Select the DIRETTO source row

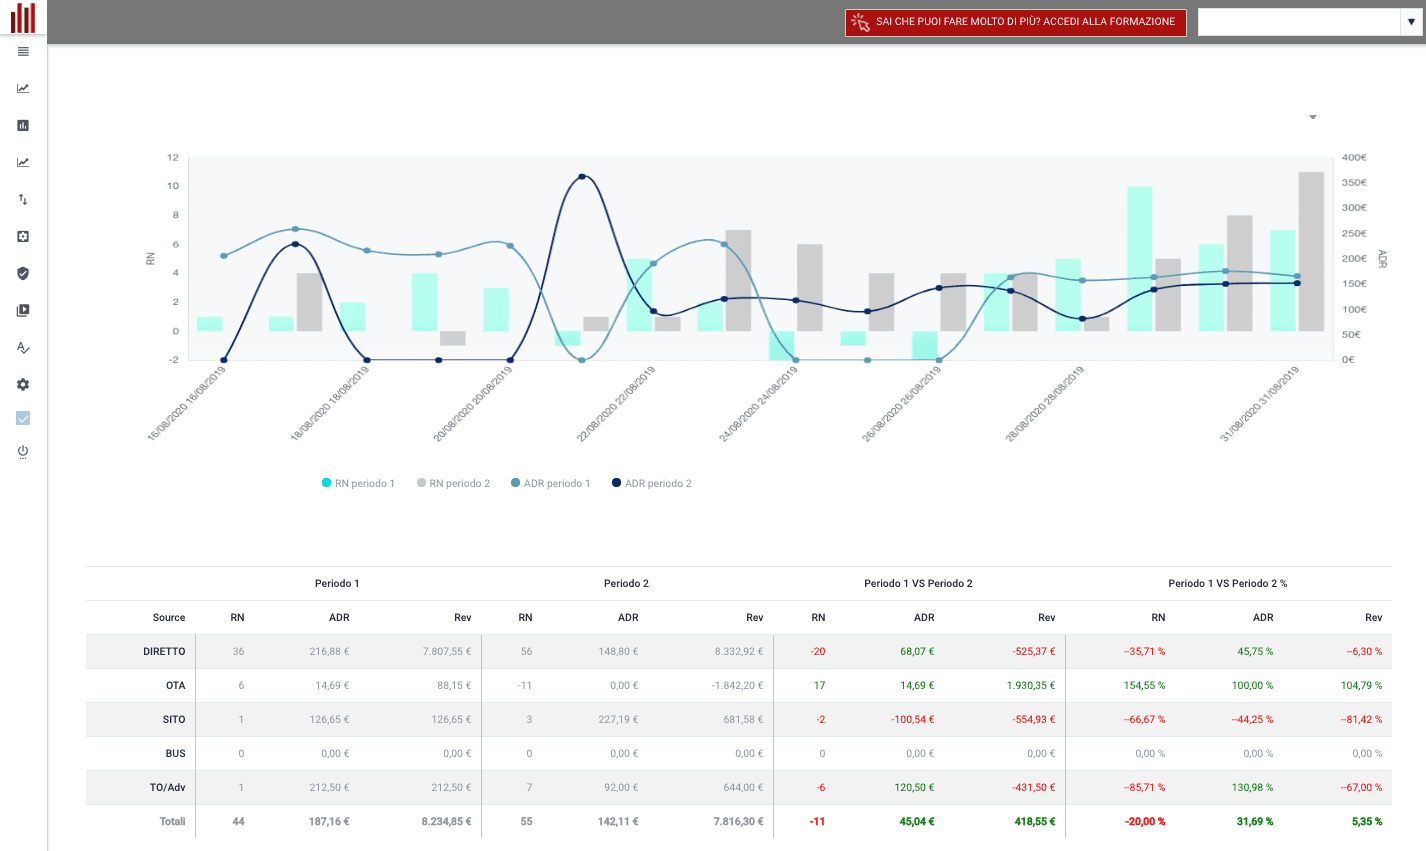(739, 652)
